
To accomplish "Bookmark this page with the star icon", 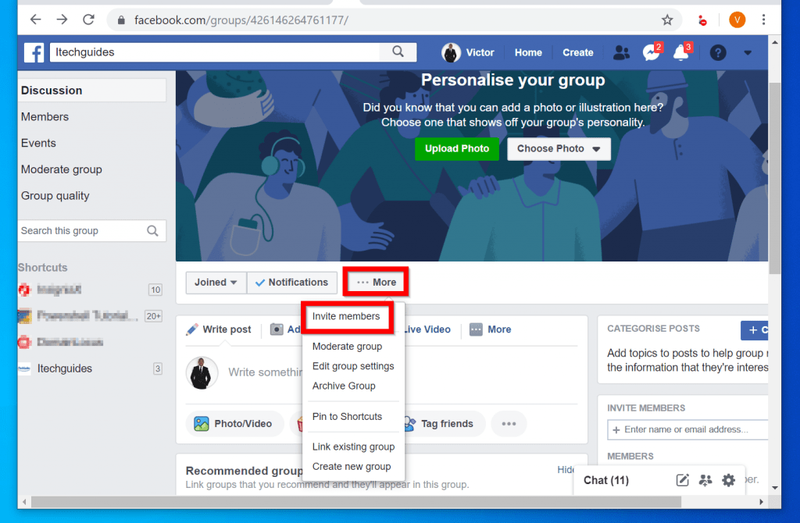I will 667,20.
